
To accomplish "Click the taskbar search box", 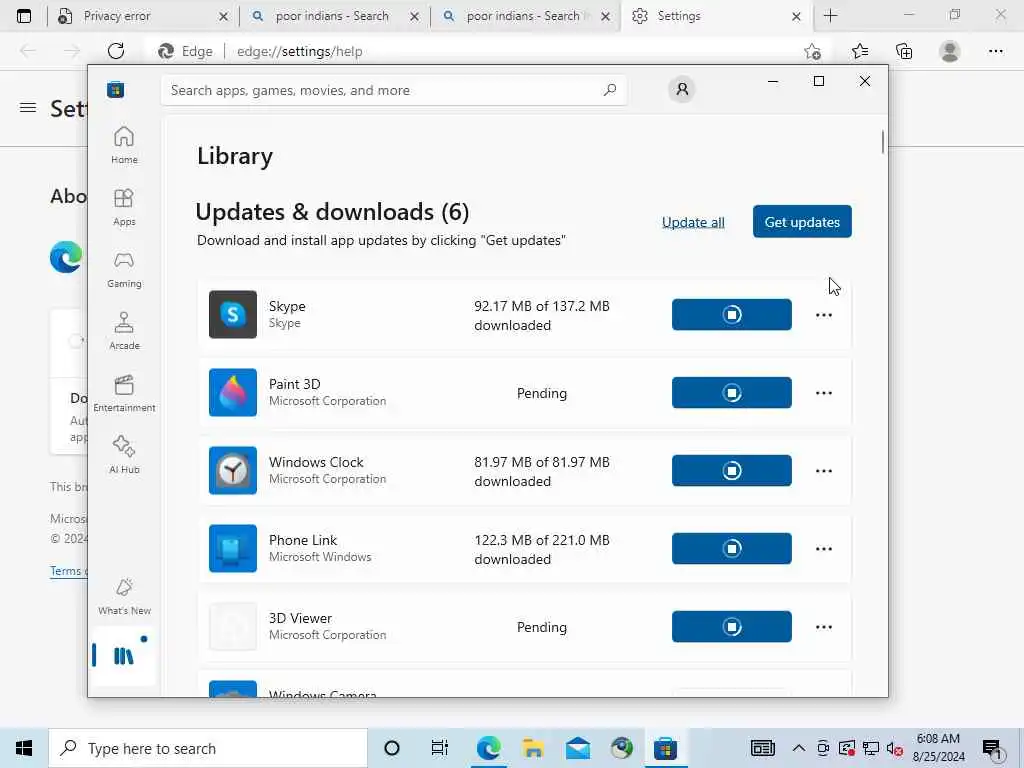I will [208, 748].
